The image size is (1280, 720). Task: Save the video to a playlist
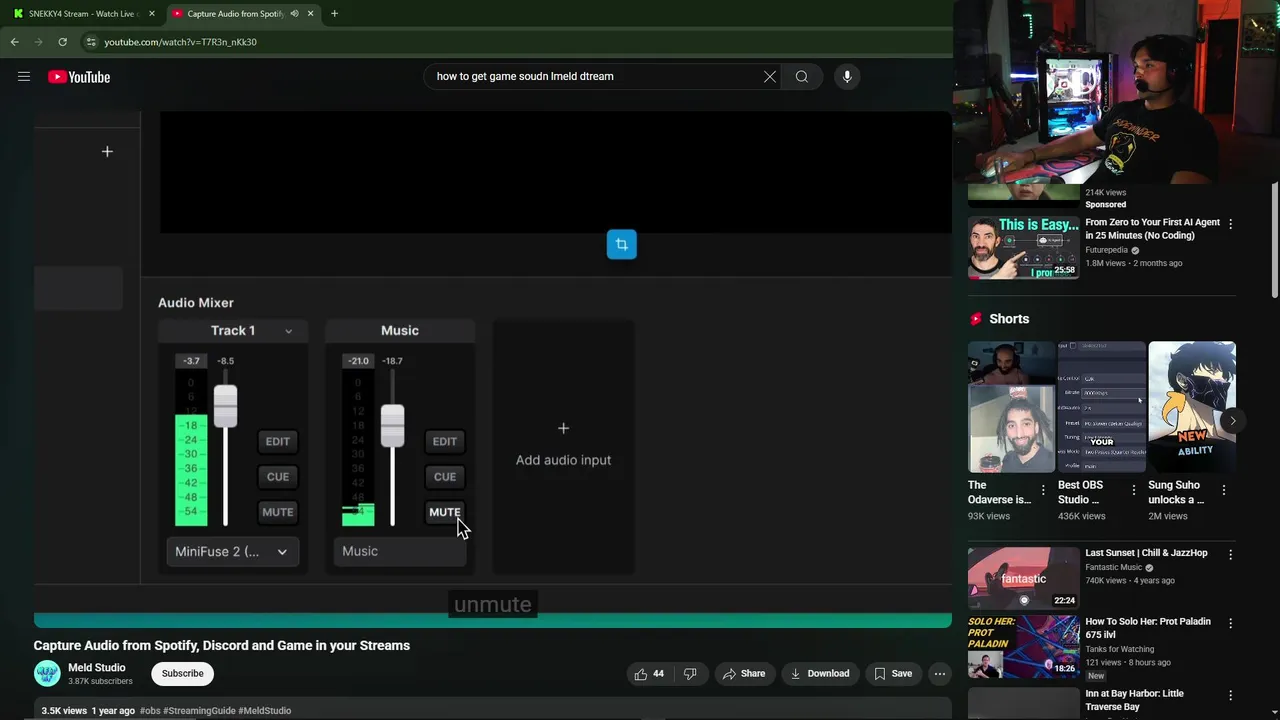coord(893,674)
